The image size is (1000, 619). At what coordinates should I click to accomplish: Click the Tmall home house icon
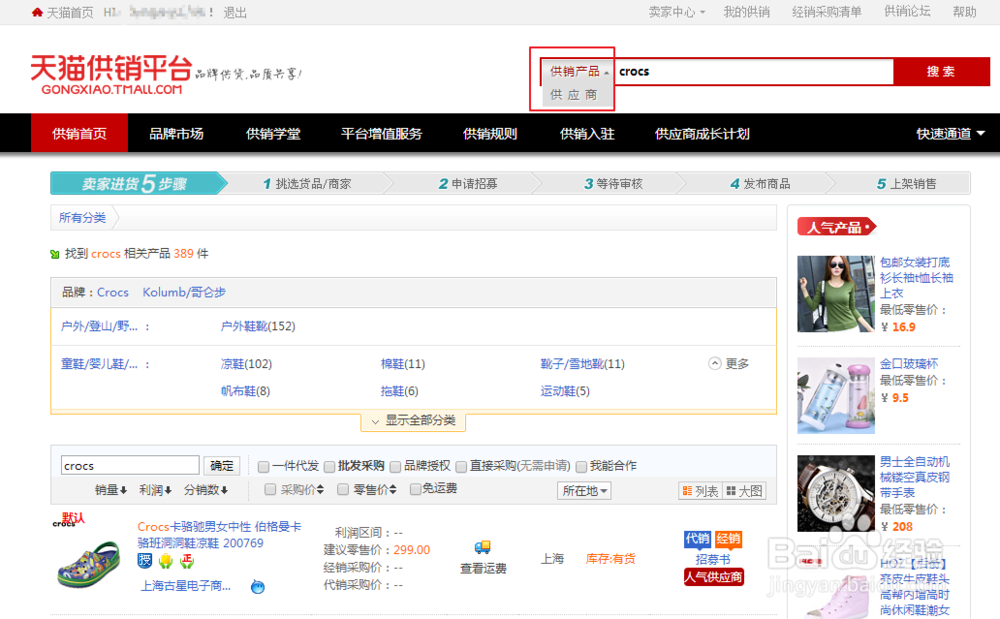click(37, 12)
